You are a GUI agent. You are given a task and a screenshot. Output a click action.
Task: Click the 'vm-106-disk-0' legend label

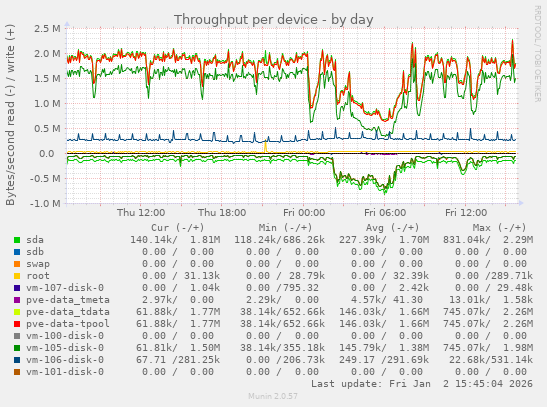(x=65, y=360)
